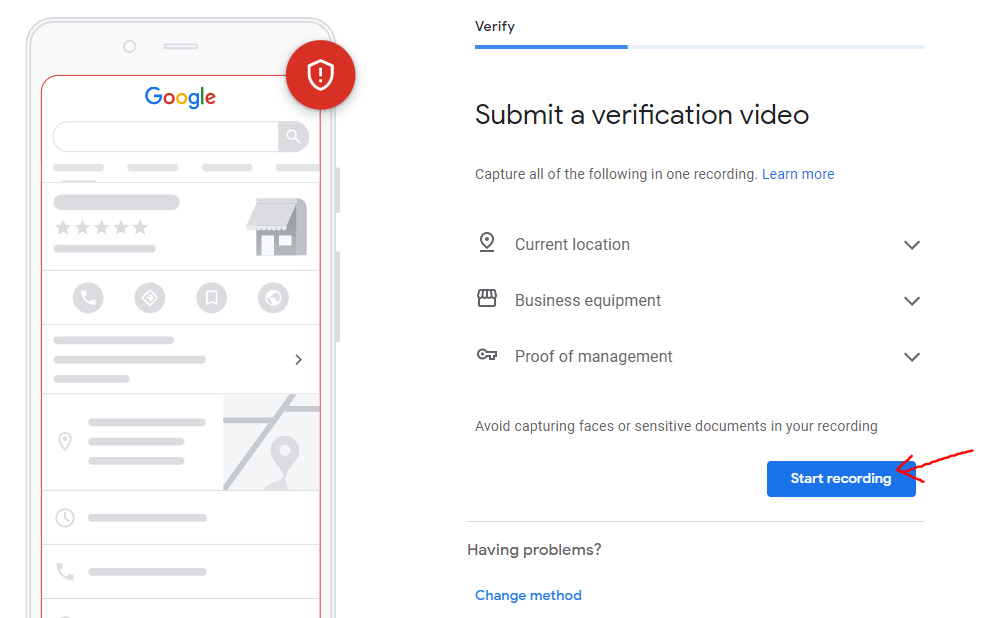The width and height of the screenshot is (993, 618).
Task: Click the Google search field in mockup
Action: pos(165,136)
